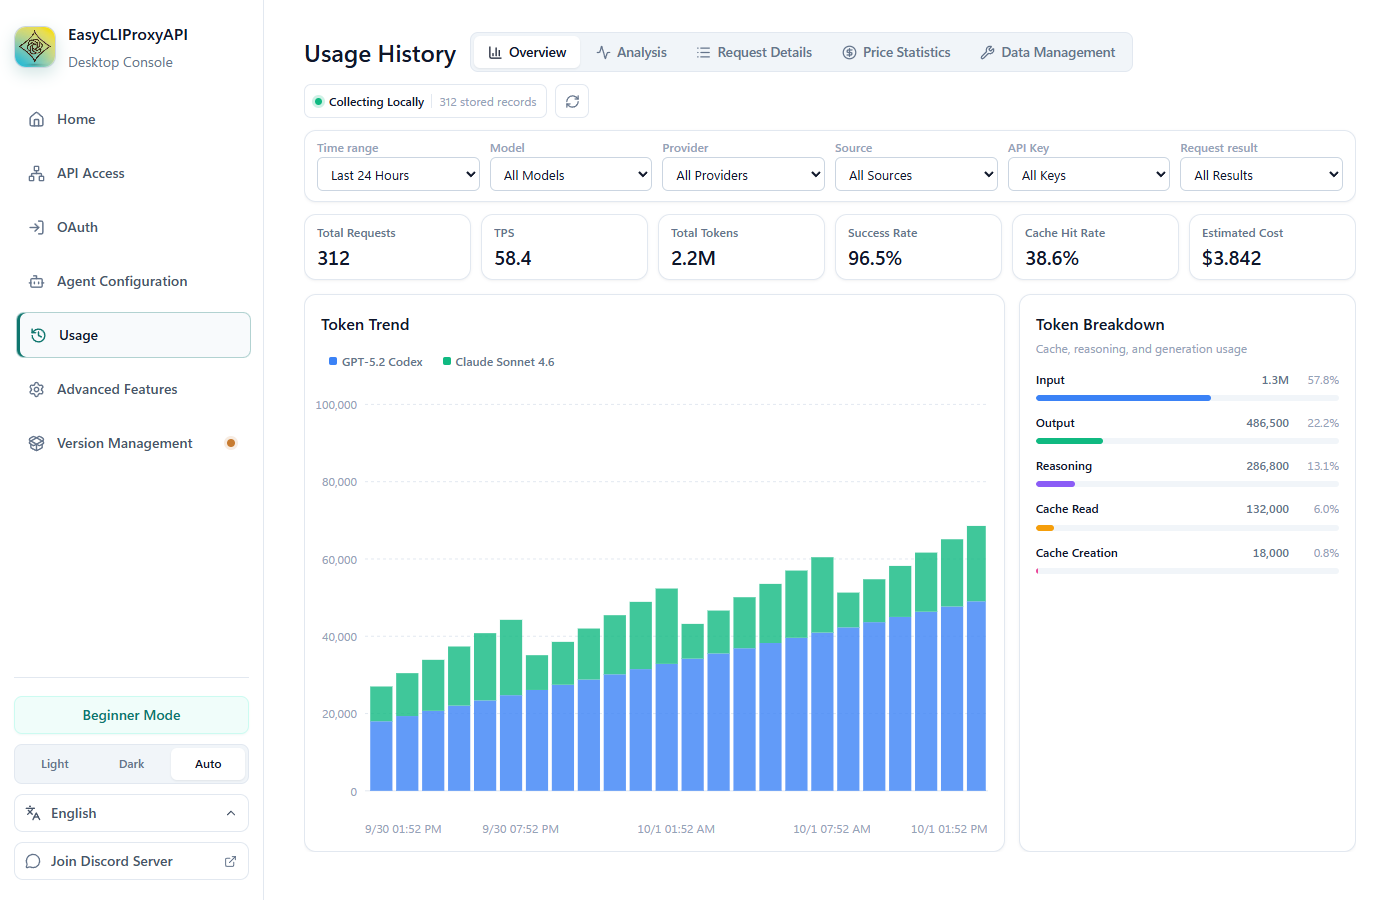The image size is (1396, 900).
Task: Click the Home house icon
Action: 37,119
